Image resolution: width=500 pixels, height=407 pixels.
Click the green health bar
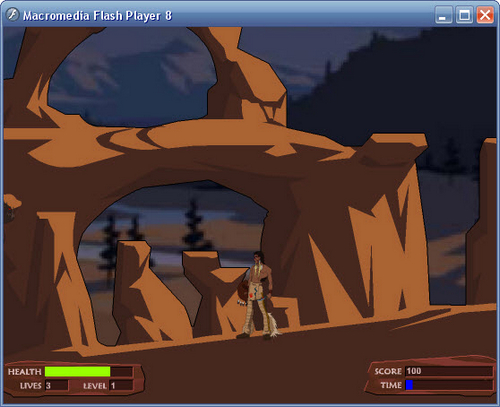click(x=77, y=371)
